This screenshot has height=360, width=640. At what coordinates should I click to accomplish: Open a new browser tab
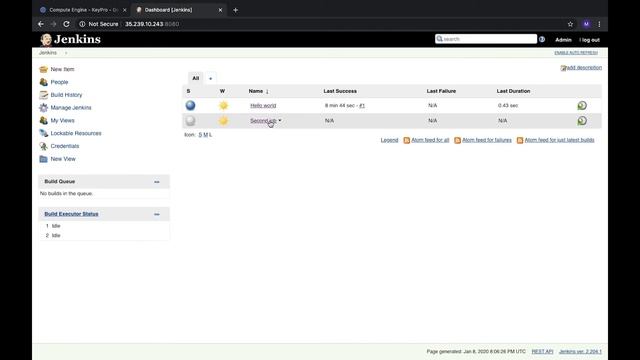236,10
